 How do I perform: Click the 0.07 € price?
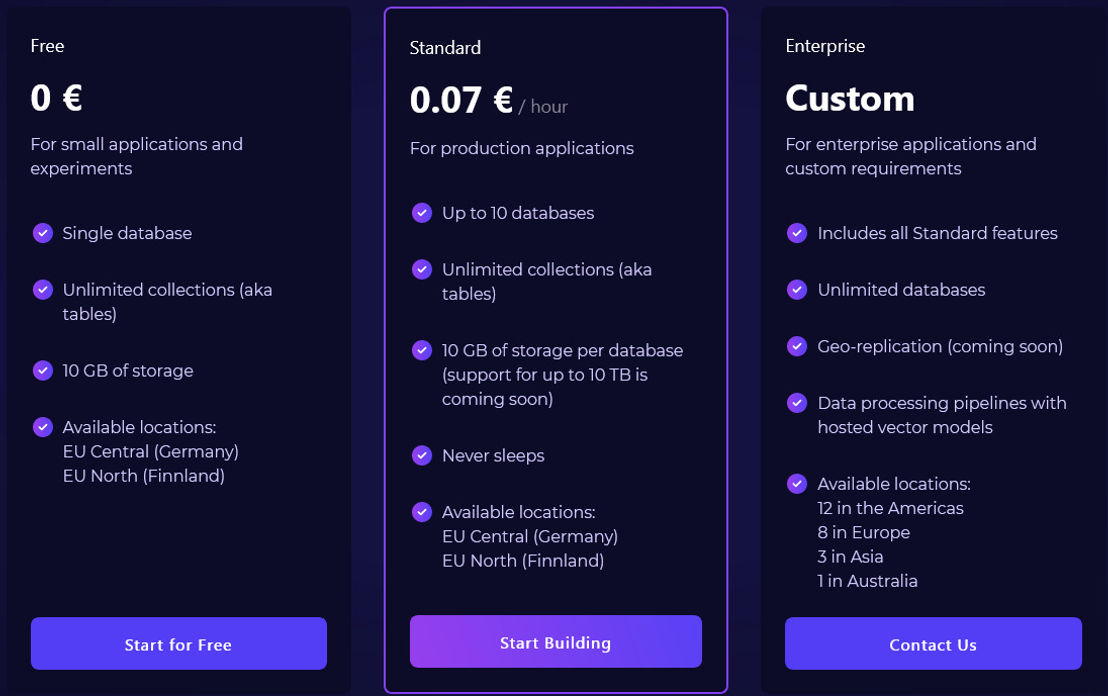click(461, 100)
